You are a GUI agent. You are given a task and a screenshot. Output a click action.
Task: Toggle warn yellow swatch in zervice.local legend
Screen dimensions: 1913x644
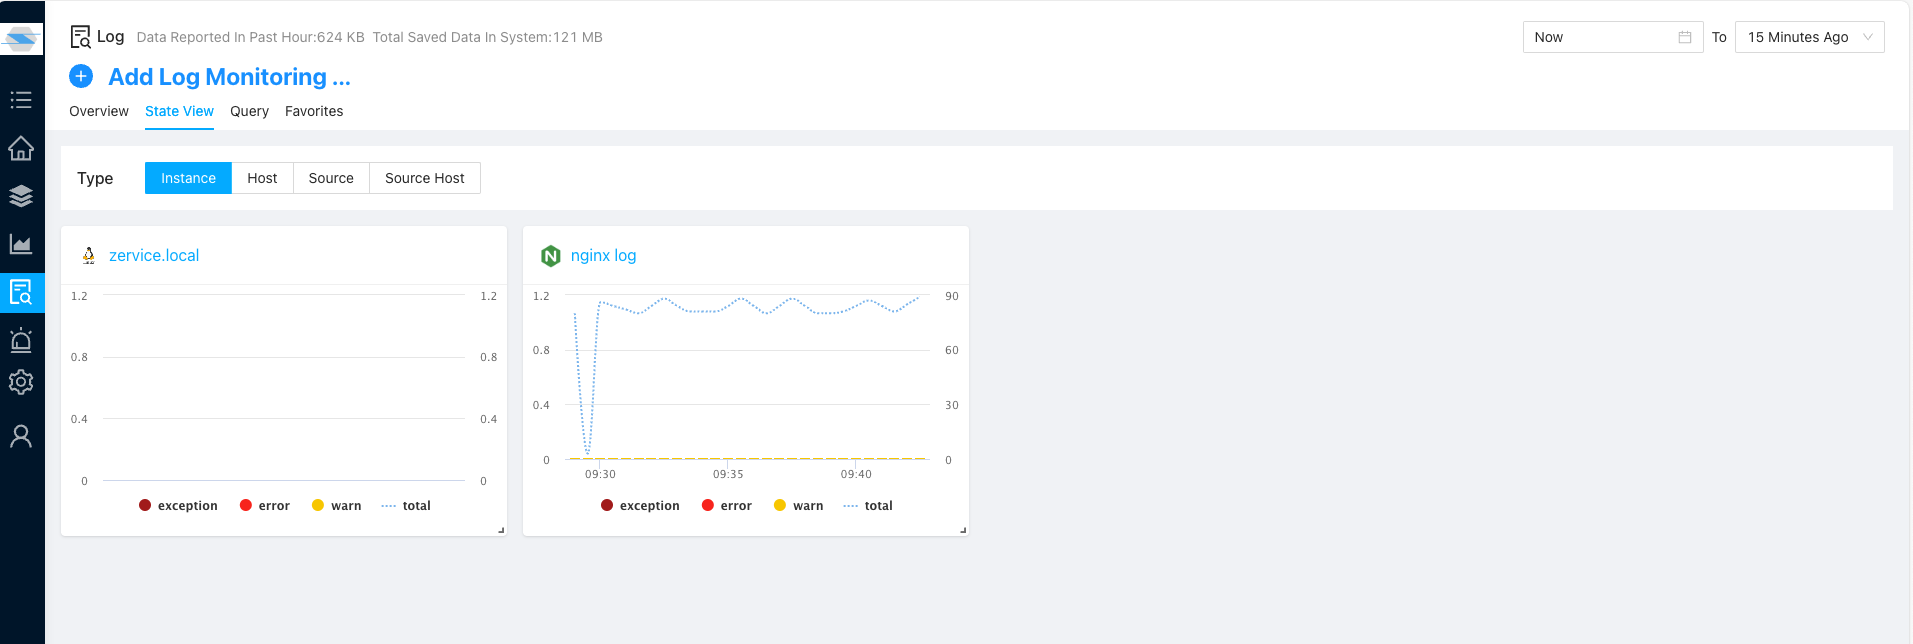[x=318, y=506]
